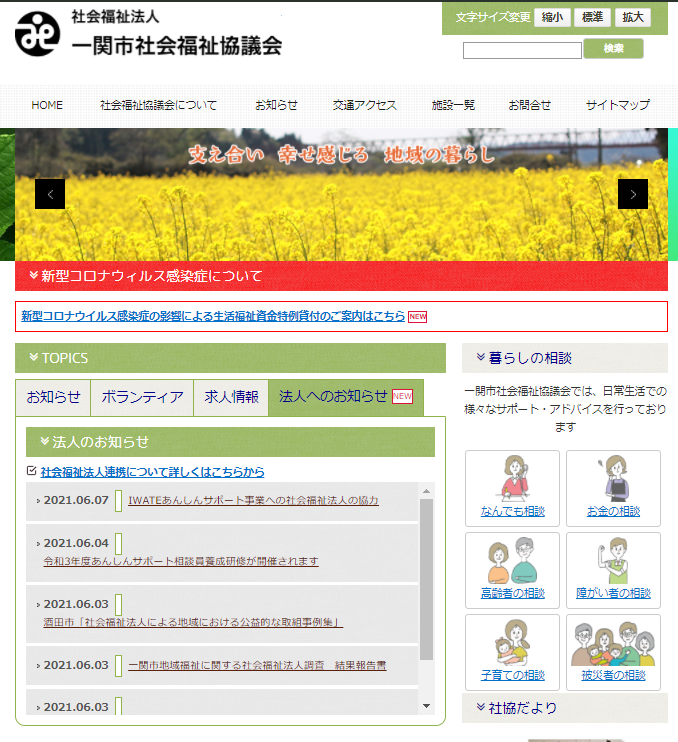Open the 被災者の相談 link
Screen dimensions: 678x742
[613, 676]
